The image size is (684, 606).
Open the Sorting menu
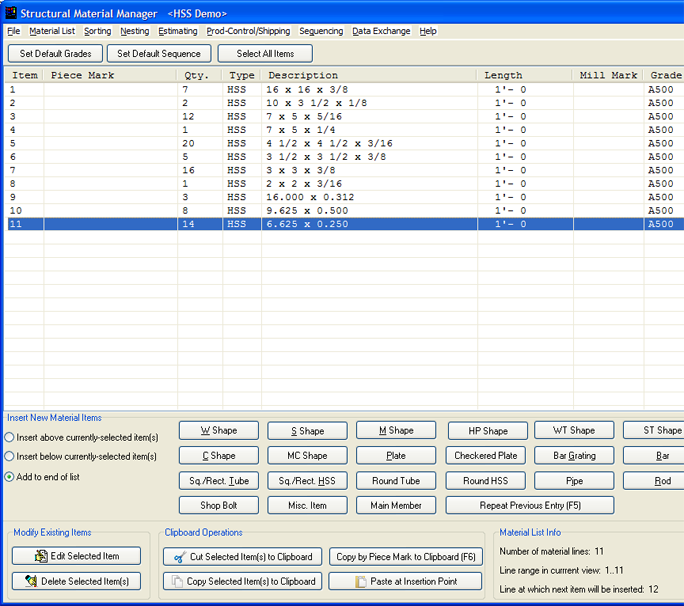click(98, 31)
